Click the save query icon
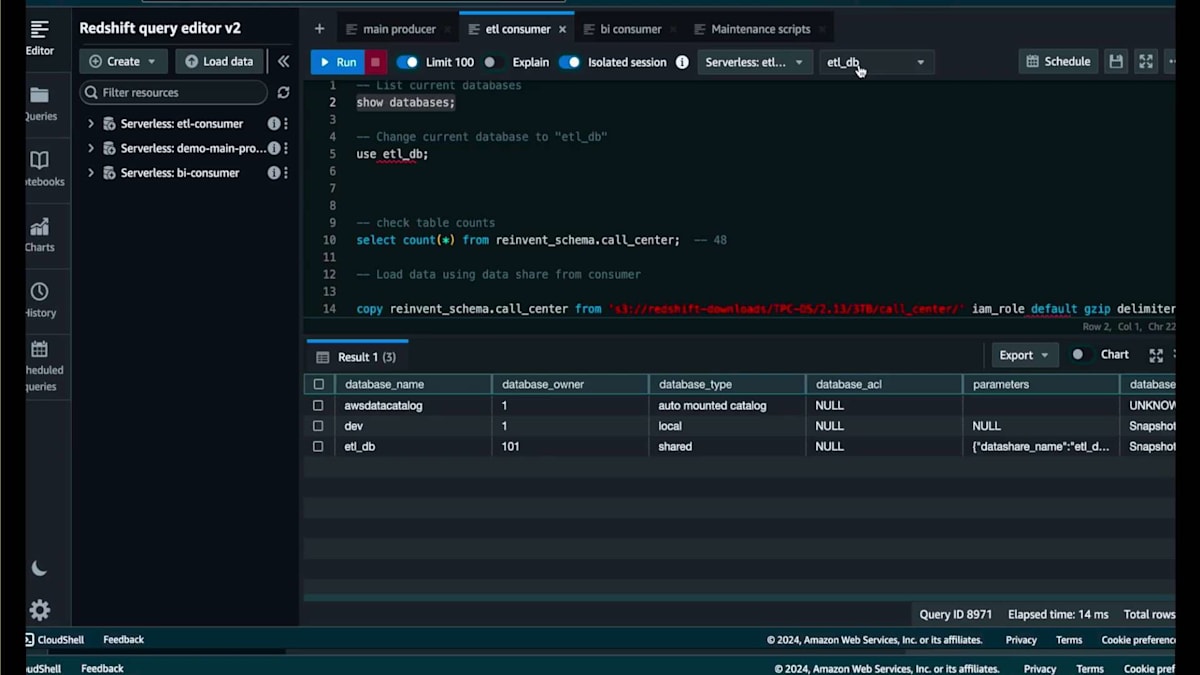This screenshot has height=675, width=1200. [1116, 62]
